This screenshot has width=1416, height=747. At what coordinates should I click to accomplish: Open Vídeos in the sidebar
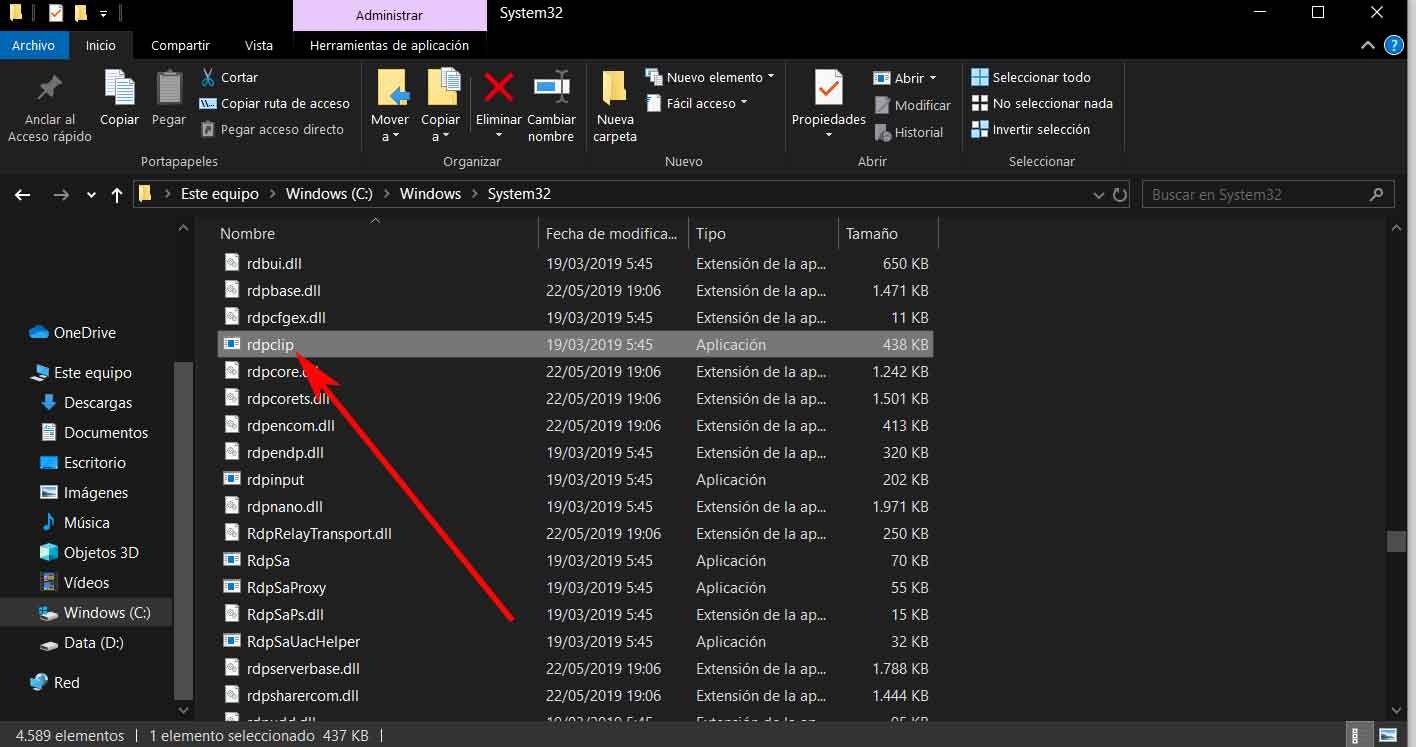[x=75, y=583]
